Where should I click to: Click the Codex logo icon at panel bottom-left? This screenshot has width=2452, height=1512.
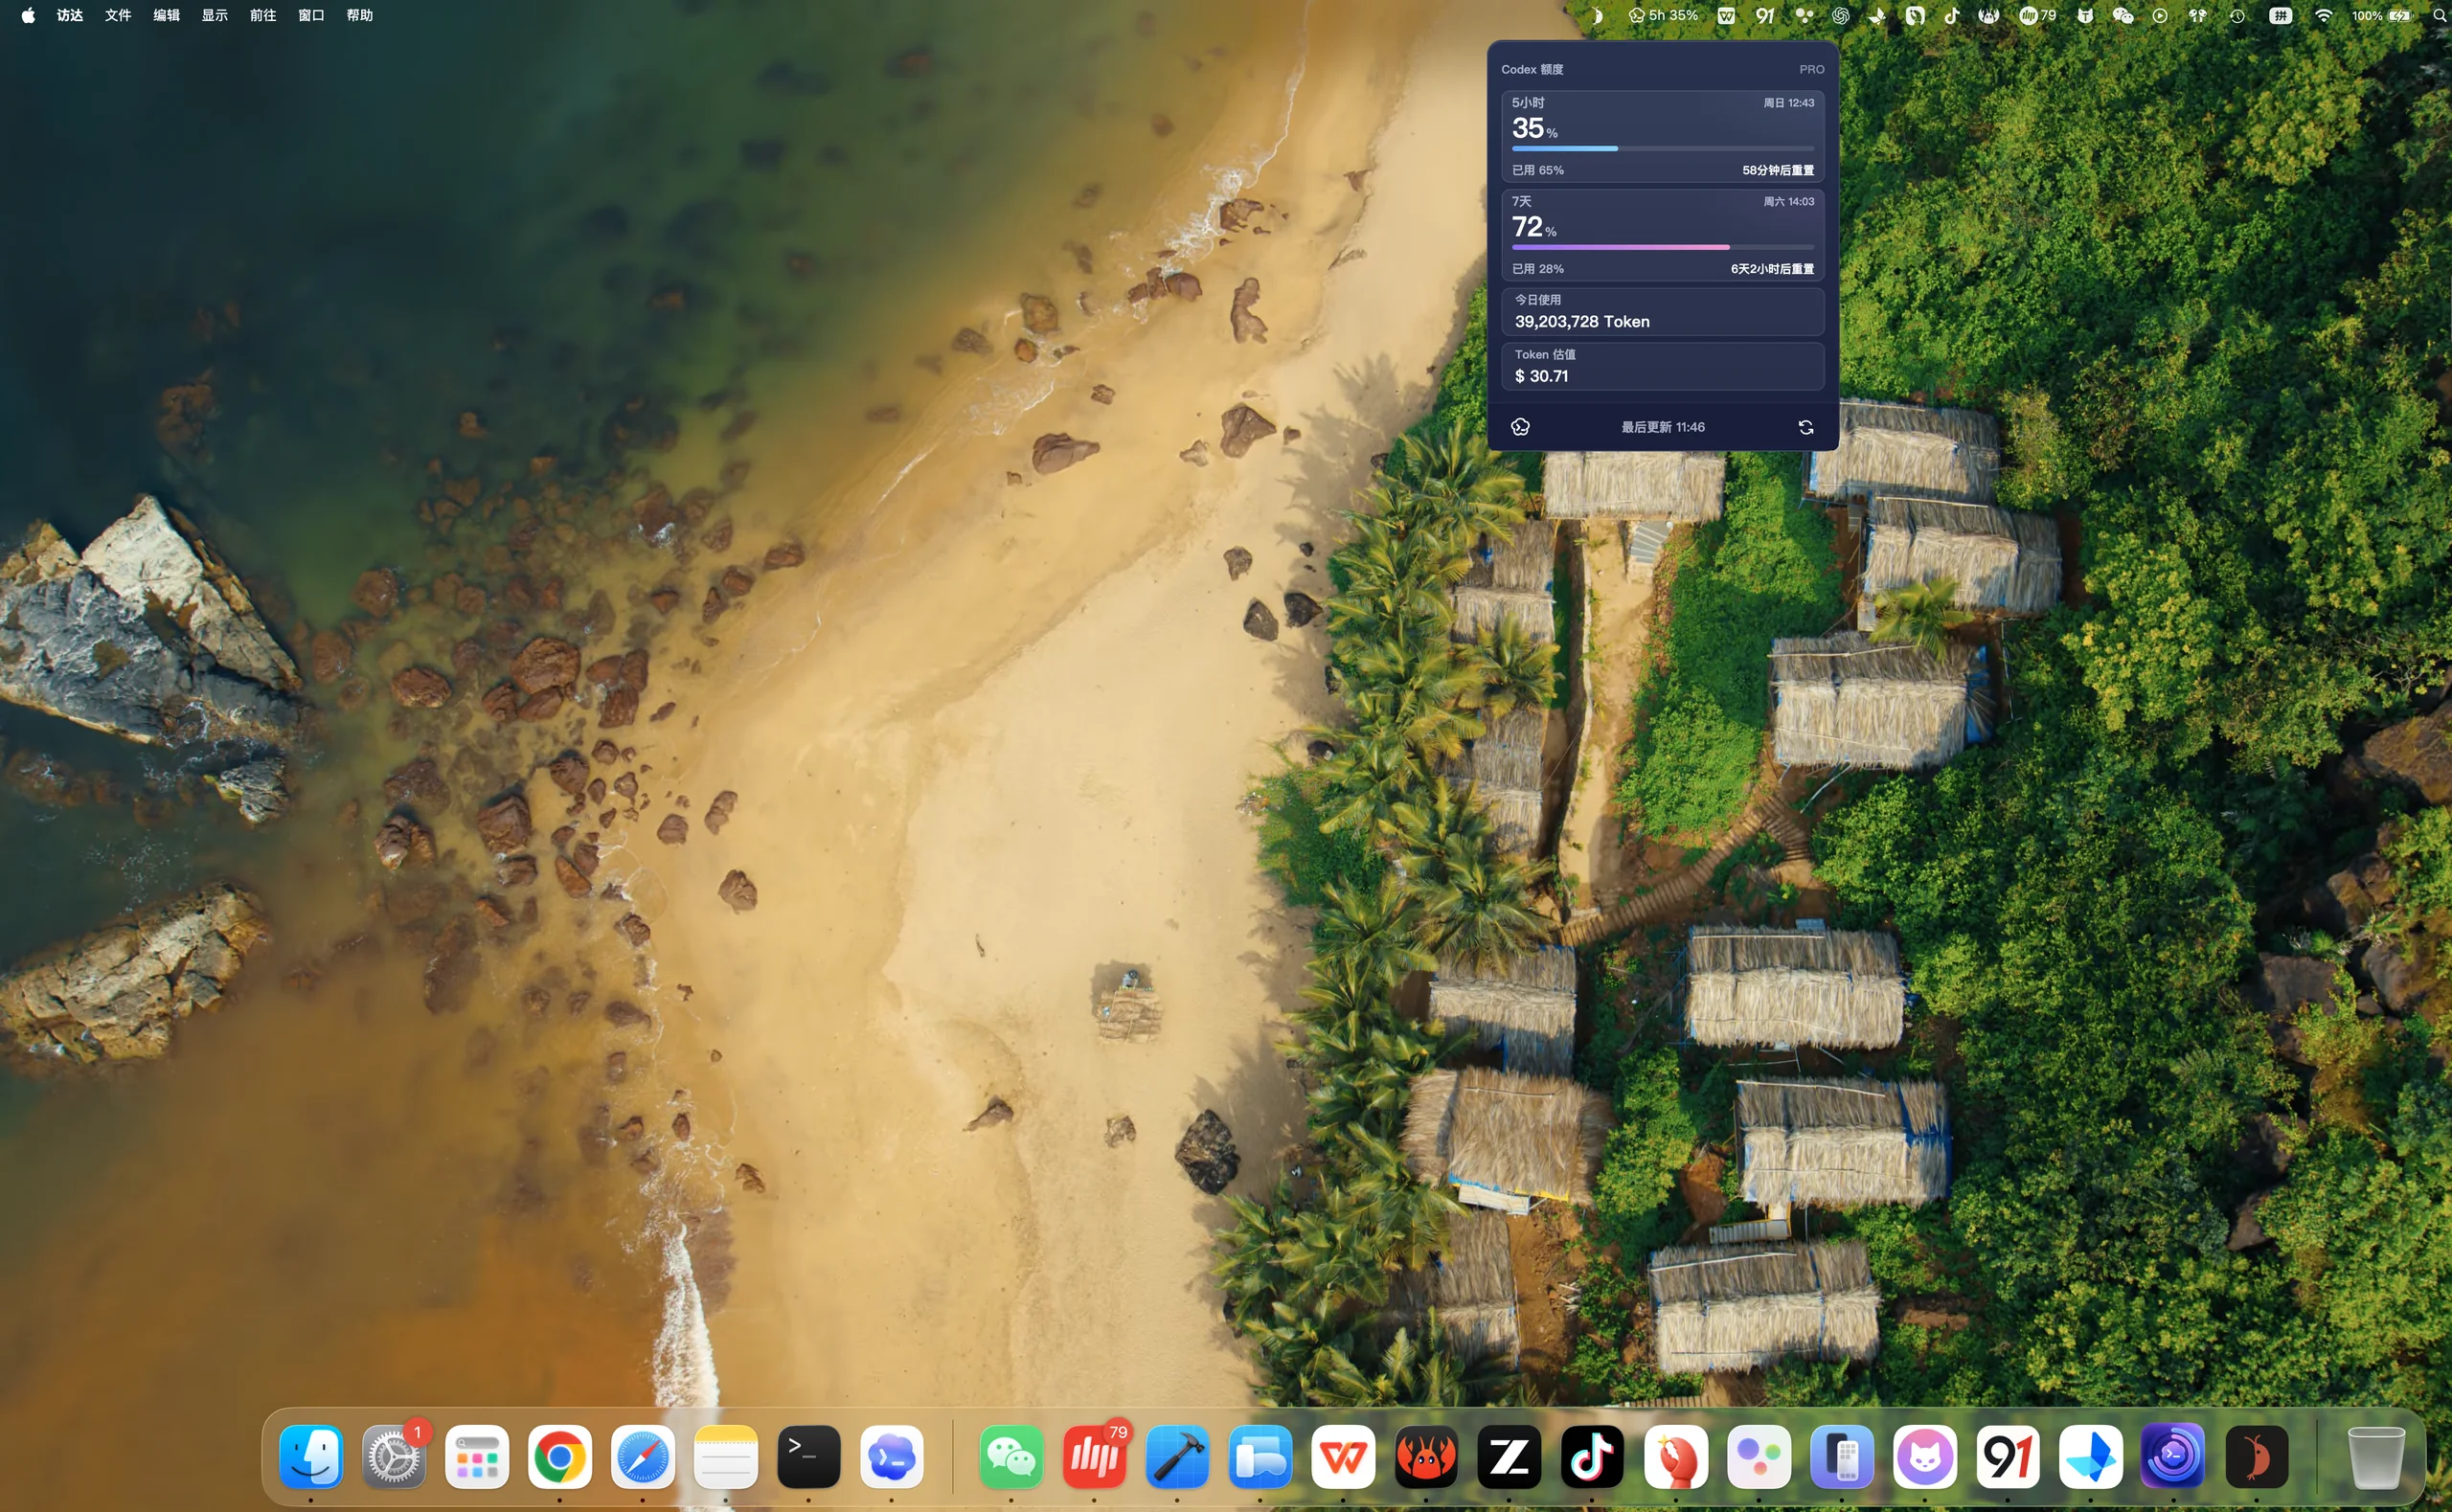(1520, 427)
